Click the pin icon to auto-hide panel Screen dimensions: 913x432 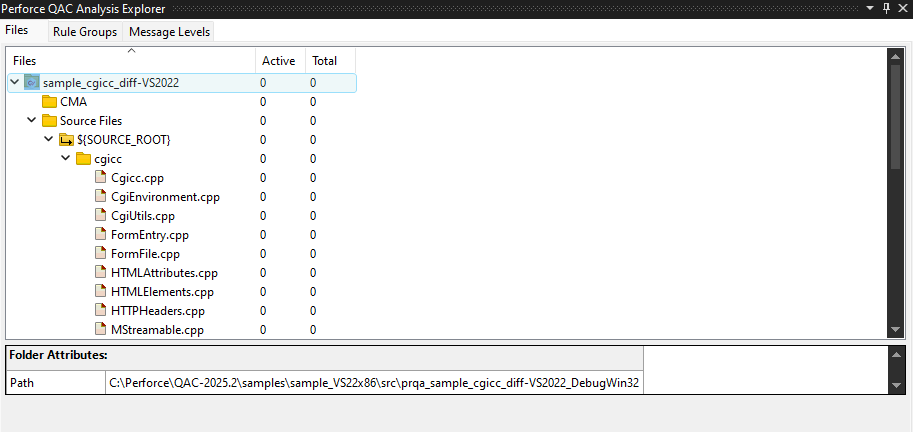tap(886, 8)
